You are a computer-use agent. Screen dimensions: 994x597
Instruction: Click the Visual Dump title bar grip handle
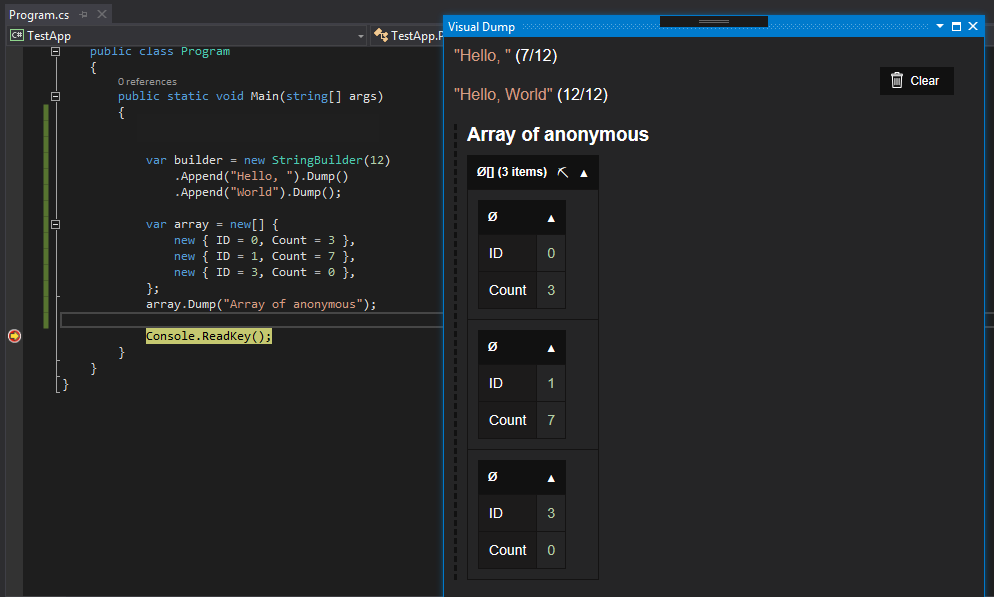click(714, 22)
